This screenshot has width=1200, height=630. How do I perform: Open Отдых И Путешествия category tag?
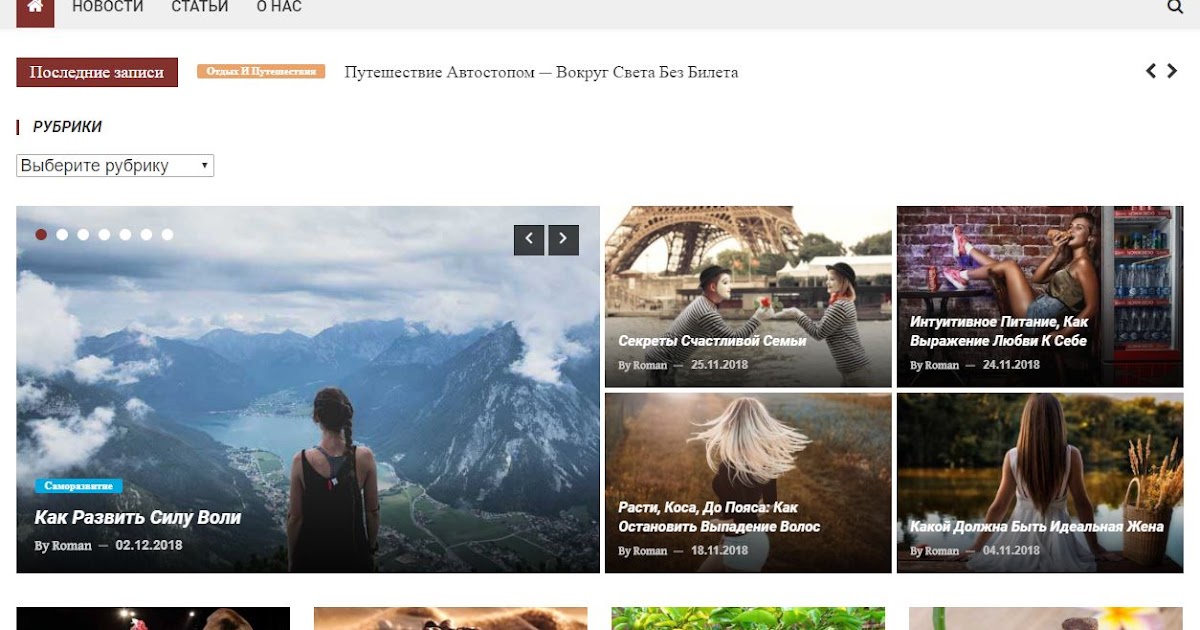(x=261, y=71)
